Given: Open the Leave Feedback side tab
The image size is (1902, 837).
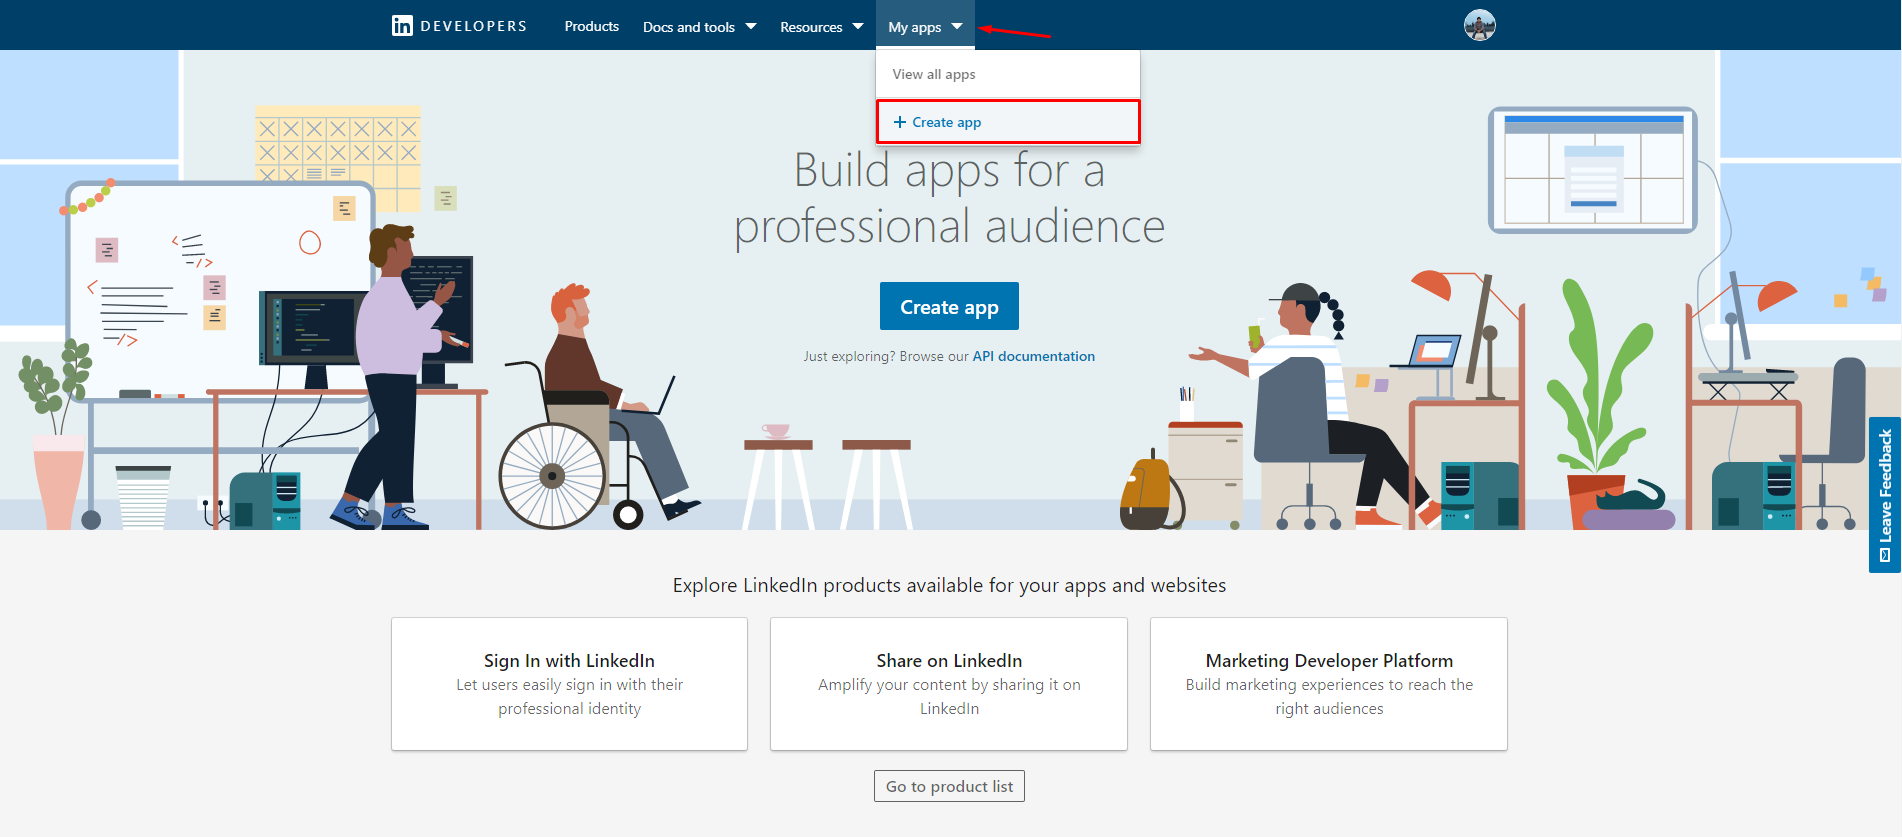Looking at the screenshot, I should tap(1885, 495).
